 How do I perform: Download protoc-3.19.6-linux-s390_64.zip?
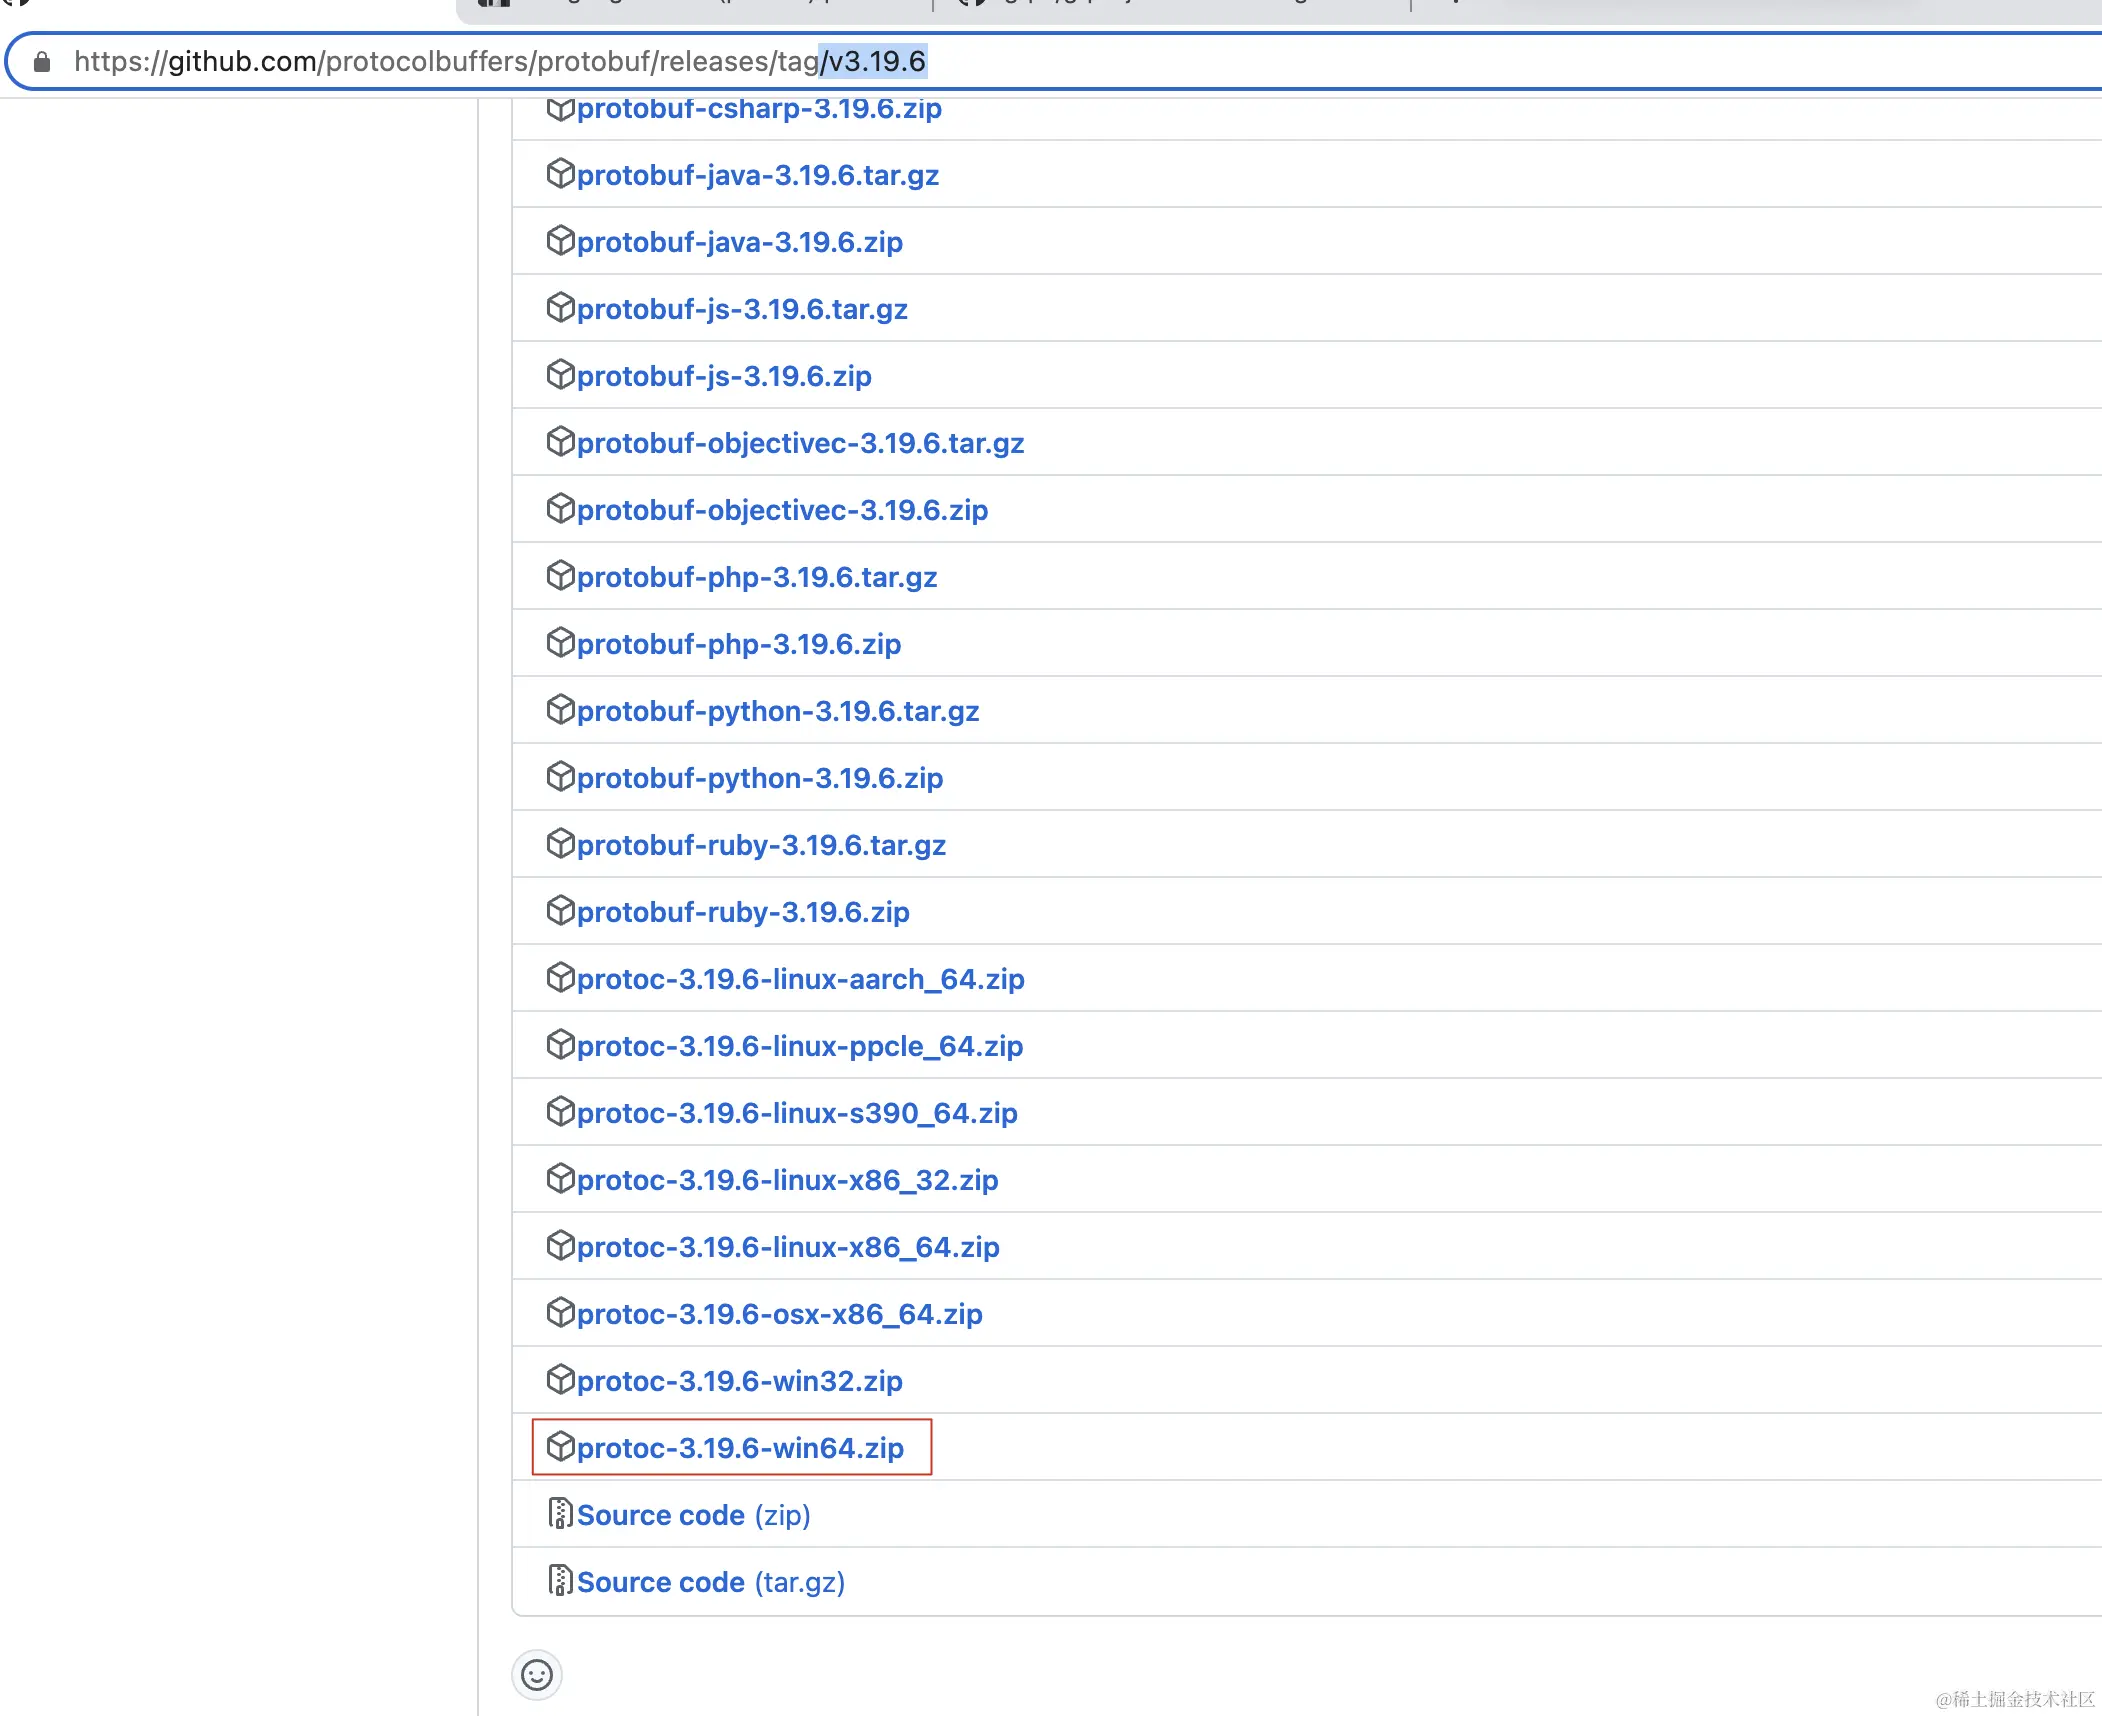(x=796, y=1113)
